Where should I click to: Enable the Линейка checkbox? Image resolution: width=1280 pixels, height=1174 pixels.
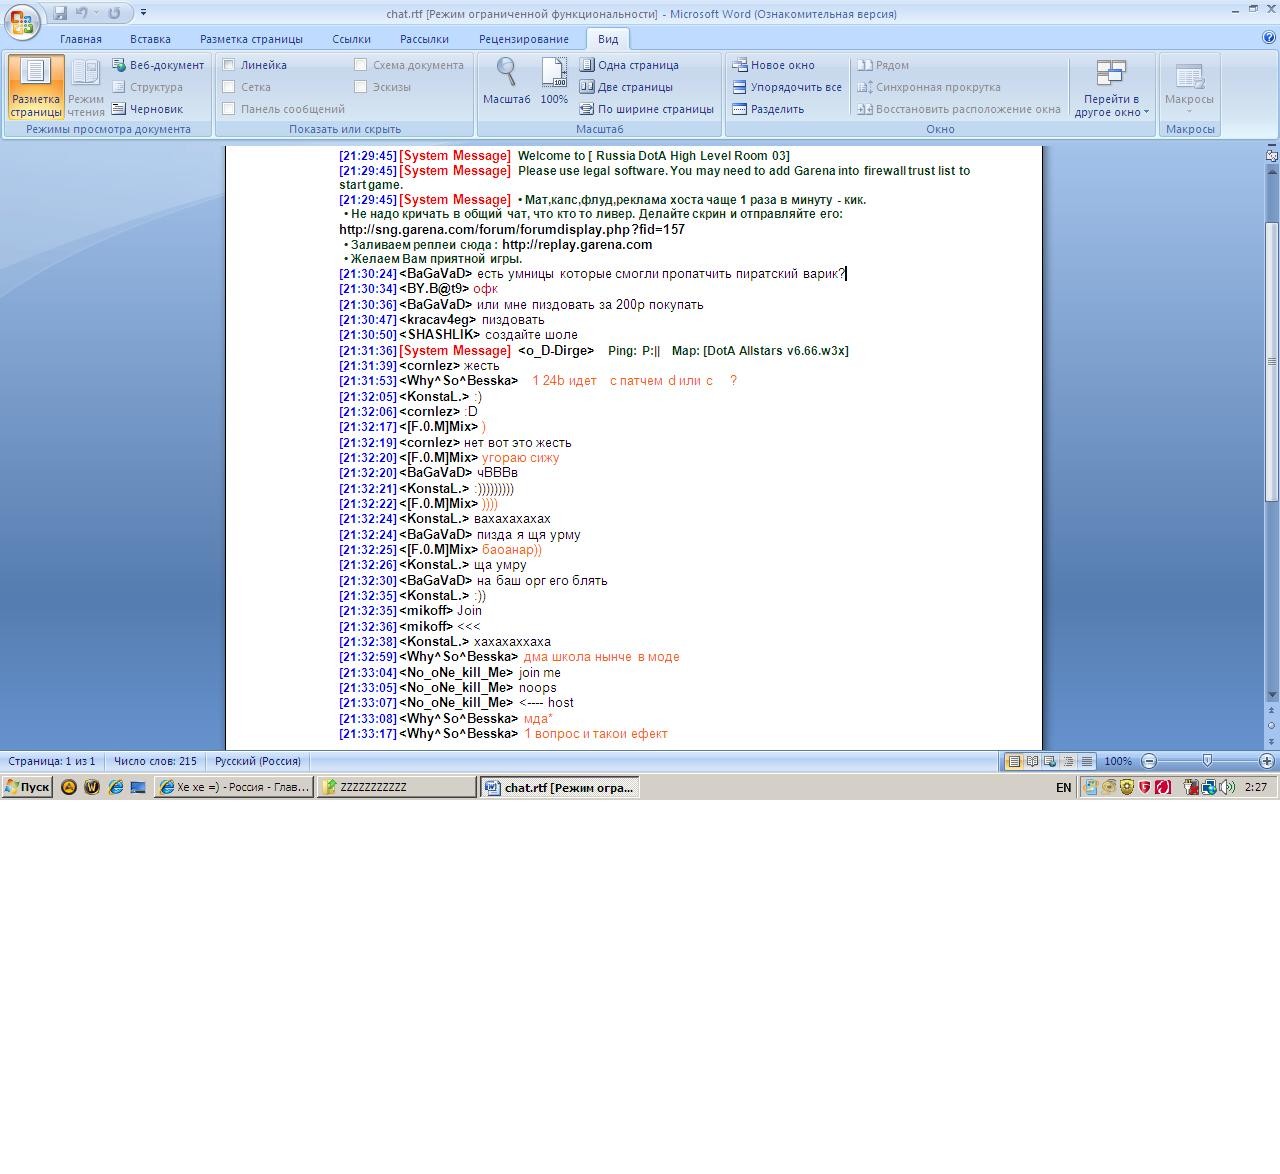(229, 65)
